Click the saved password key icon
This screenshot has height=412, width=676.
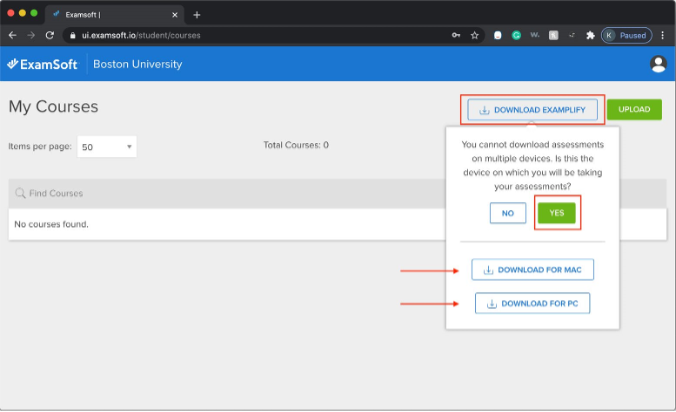point(456,35)
